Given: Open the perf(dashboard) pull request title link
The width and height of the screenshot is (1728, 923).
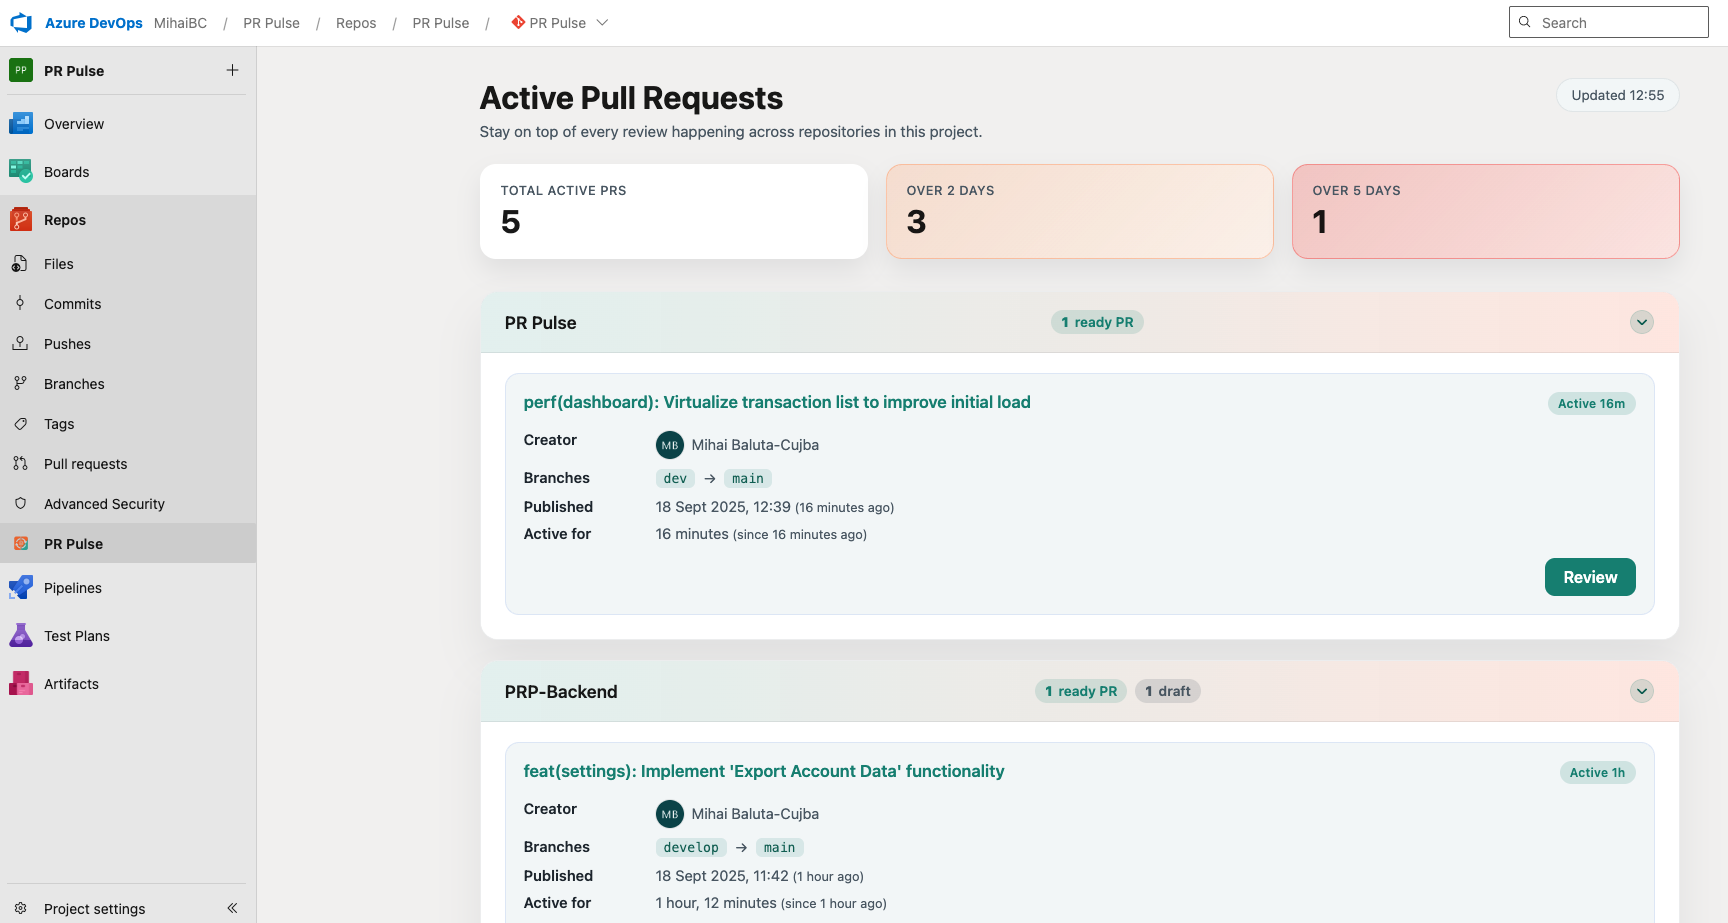Looking at the screenshot, I should (776, 402).
